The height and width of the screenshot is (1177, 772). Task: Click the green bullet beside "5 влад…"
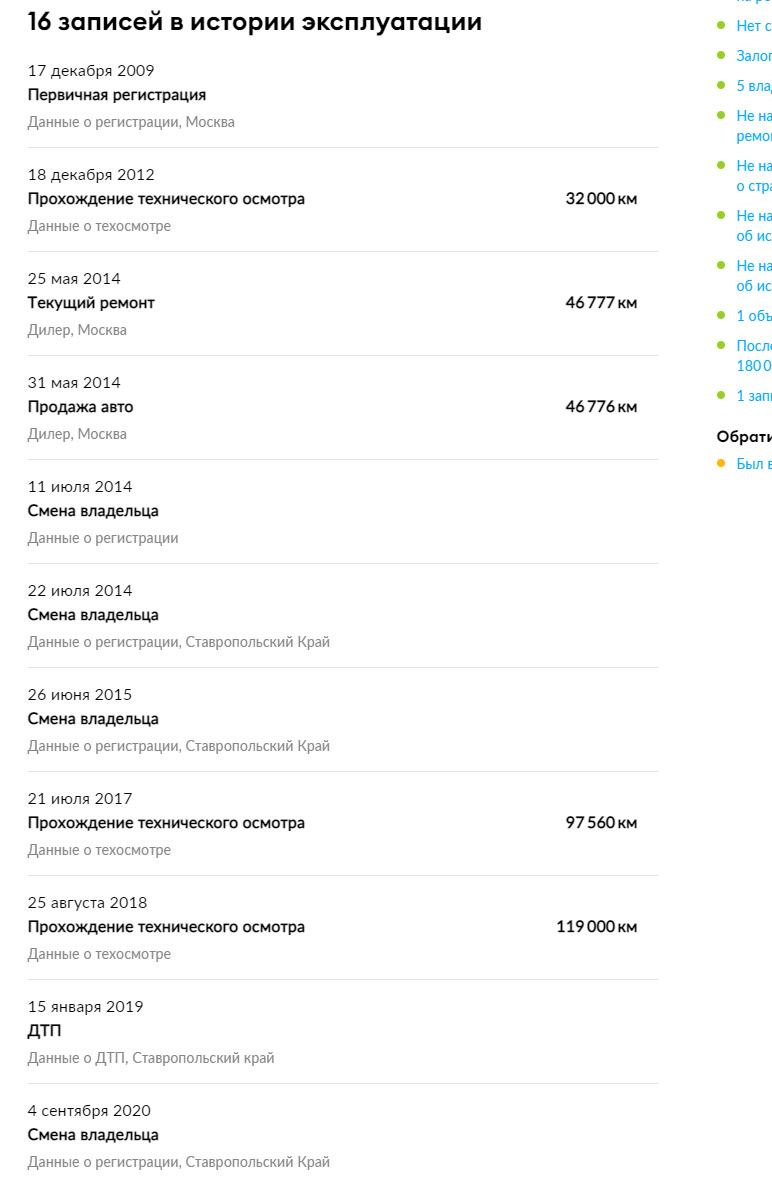click(721, 85)
